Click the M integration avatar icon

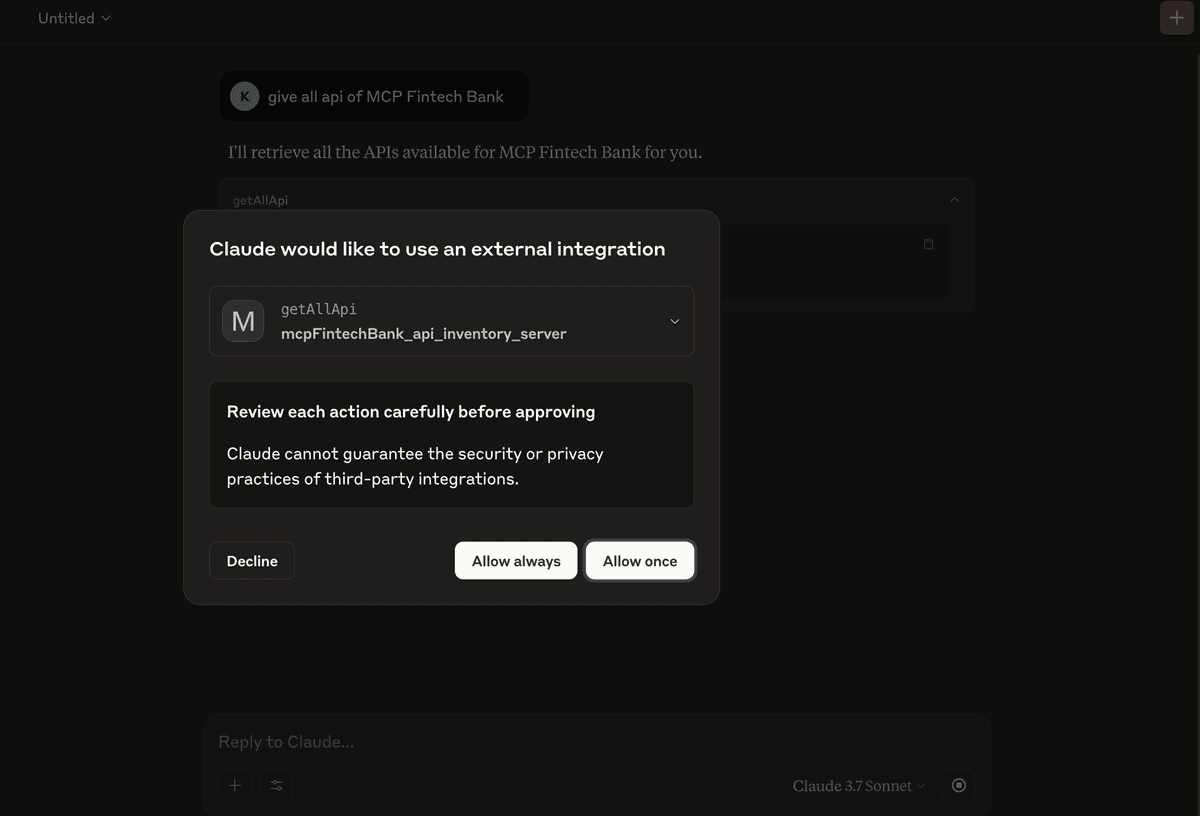point(243,321)
